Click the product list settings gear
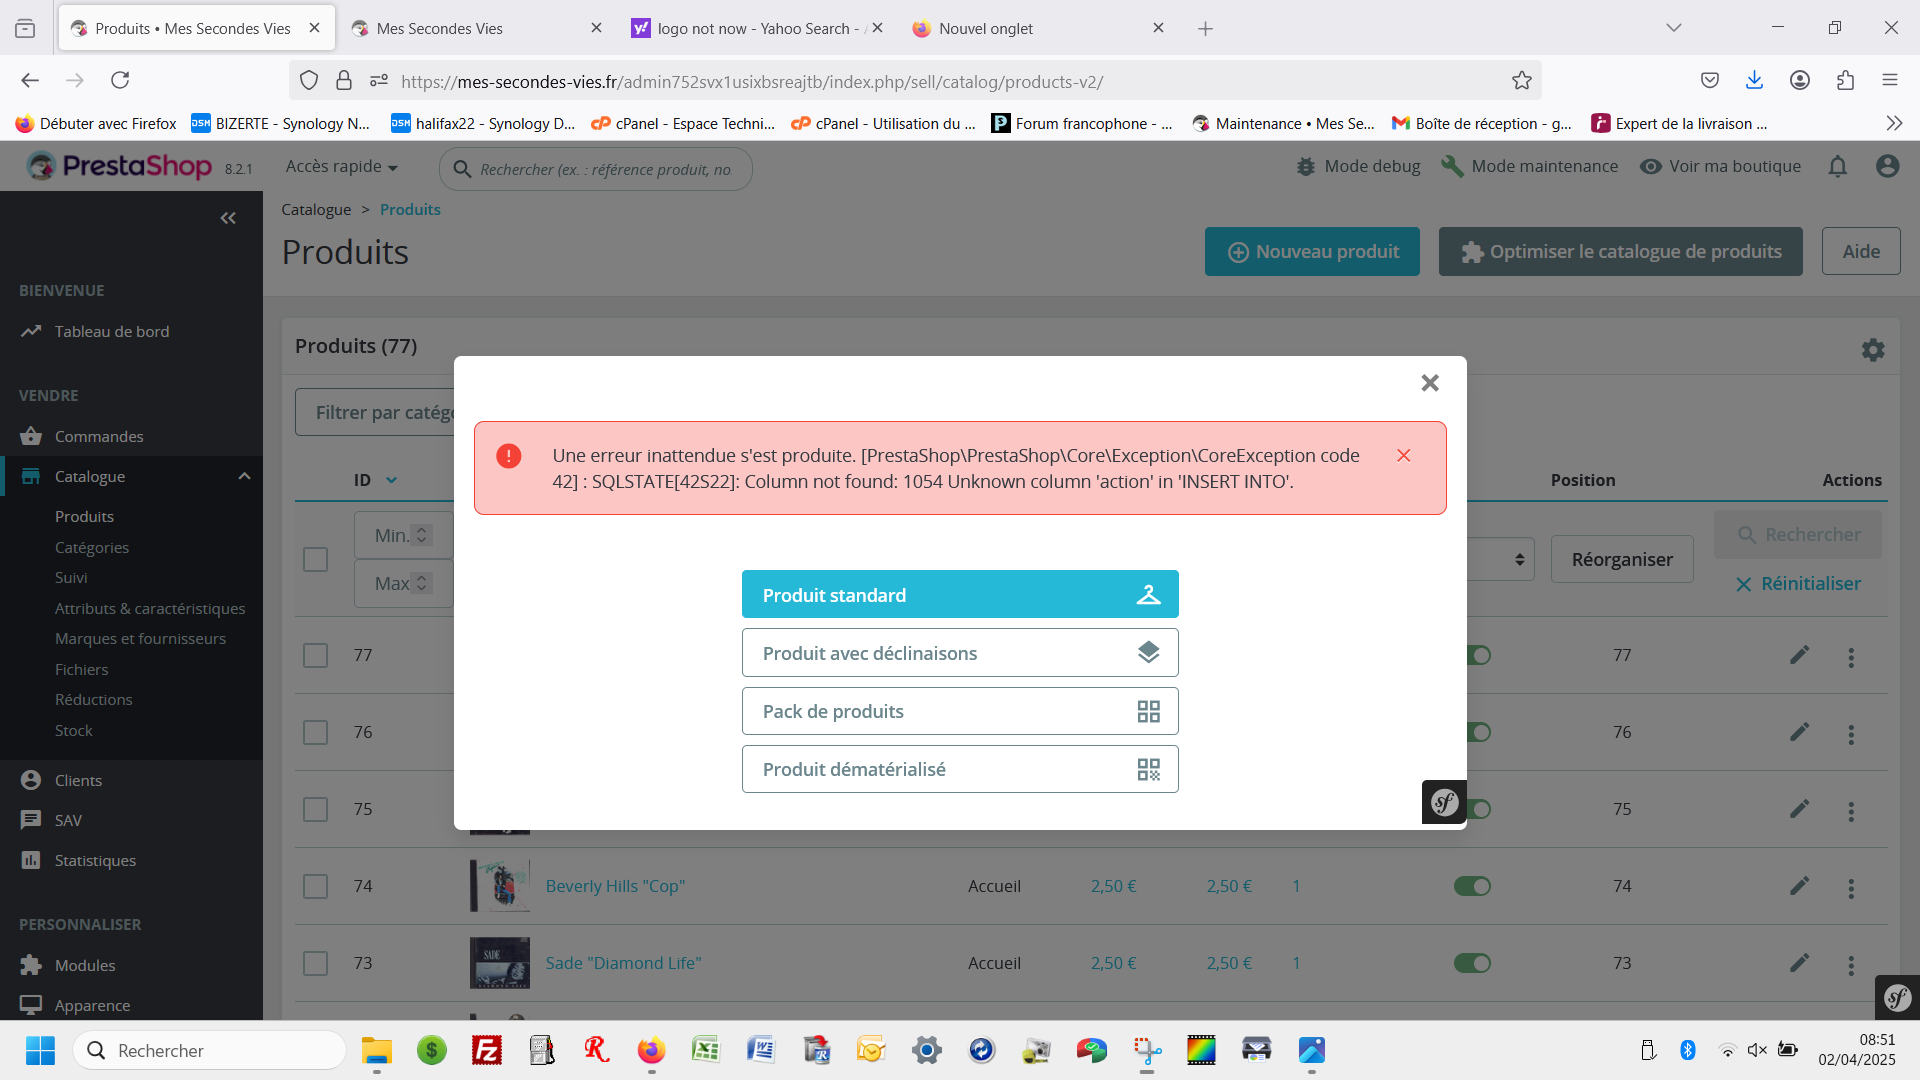The height and width of the screenshot is (1080, 1920). click(x=1872, y=349)
